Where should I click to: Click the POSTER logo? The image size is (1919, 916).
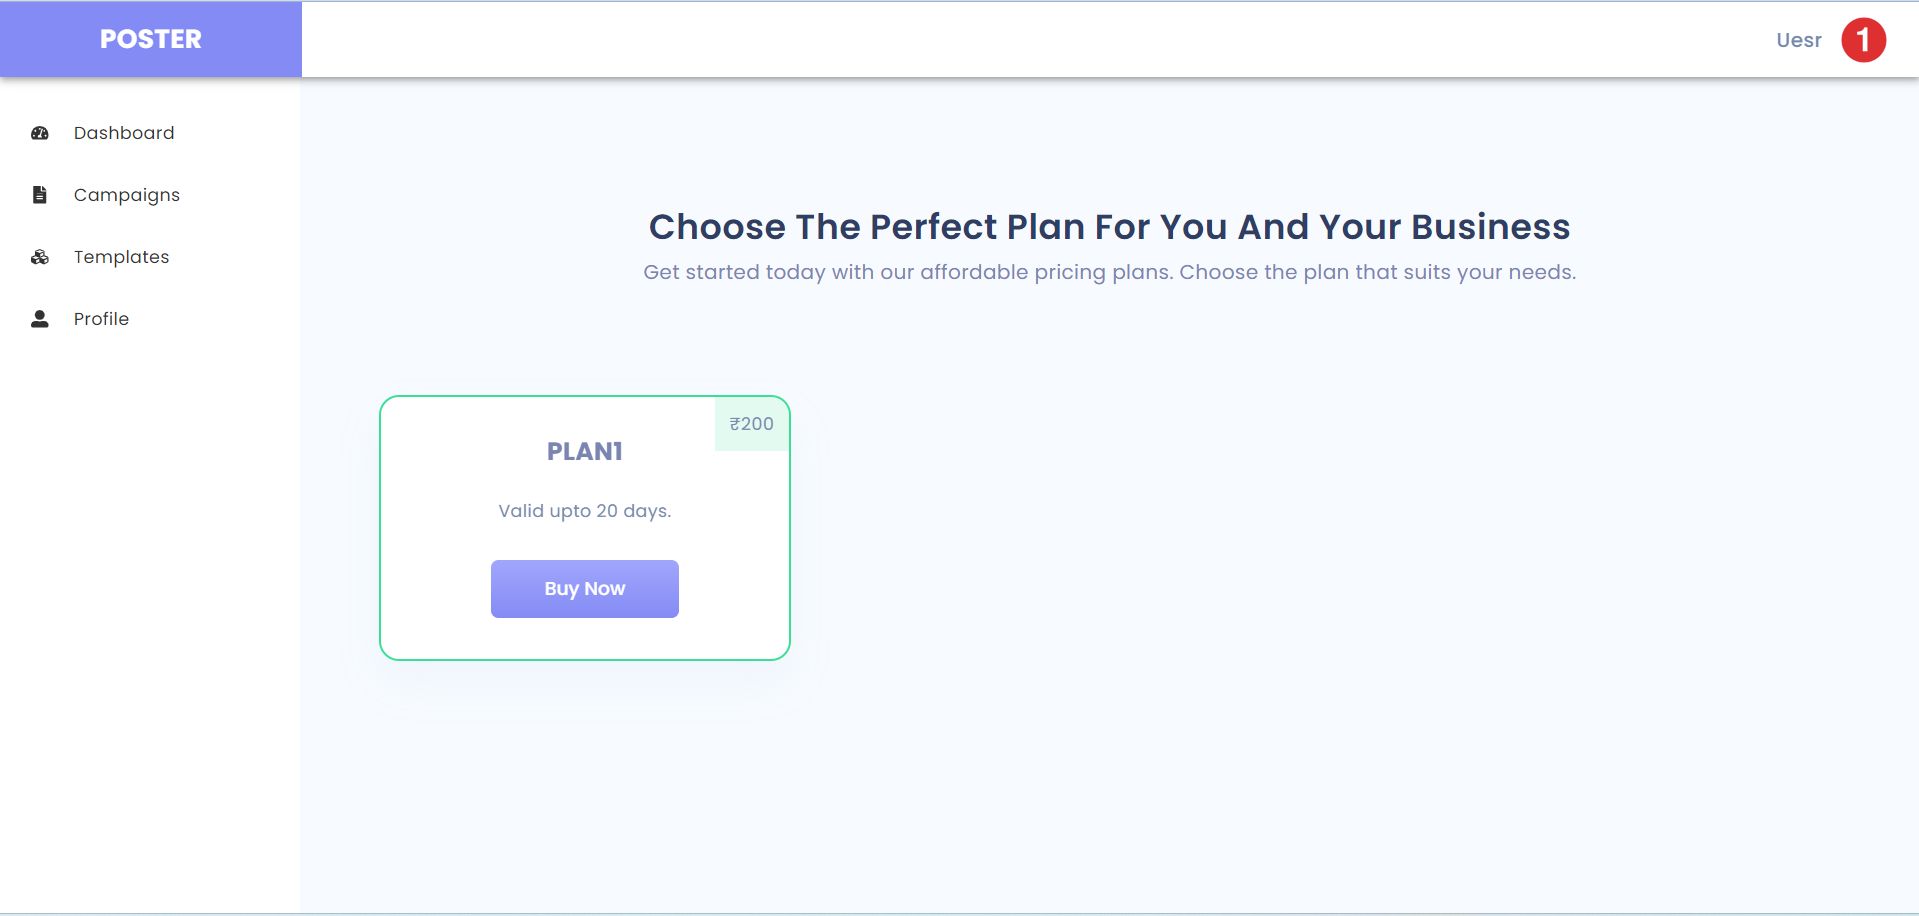click(151, 39)
